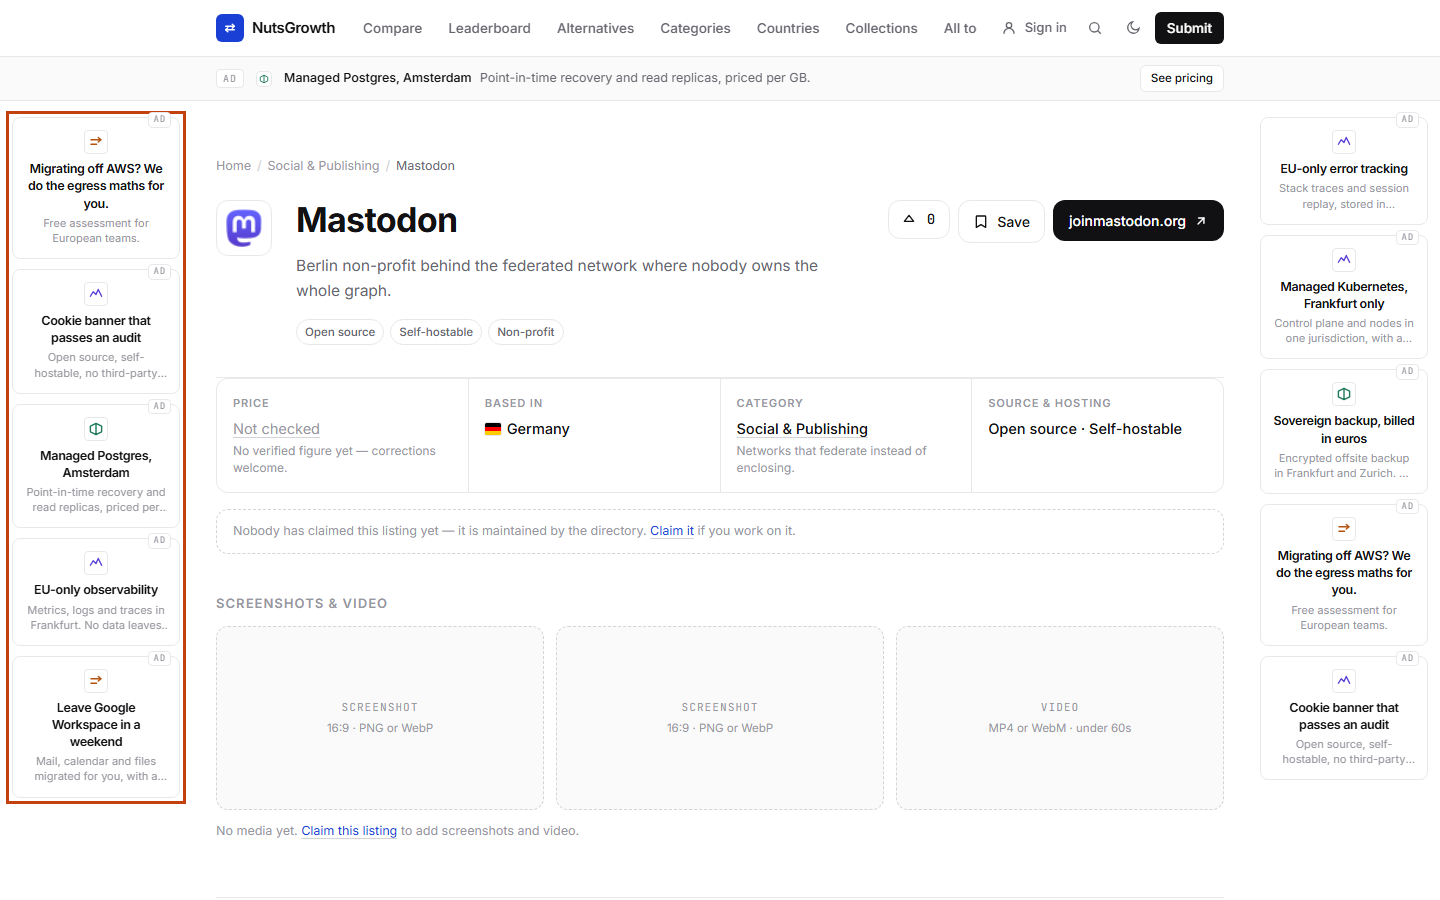Viewport: 1440px width, 900px height.
Task: Select the Open source tag
Action: [x=340, y=332]
